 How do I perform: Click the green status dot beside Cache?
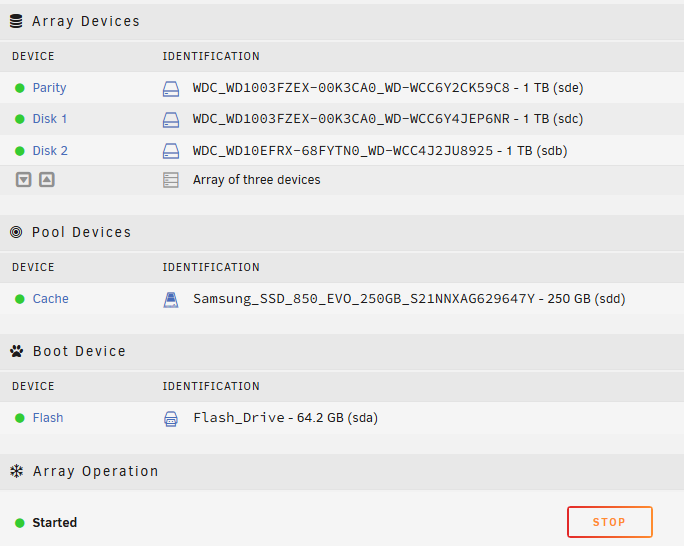click(x=20, y=299)
